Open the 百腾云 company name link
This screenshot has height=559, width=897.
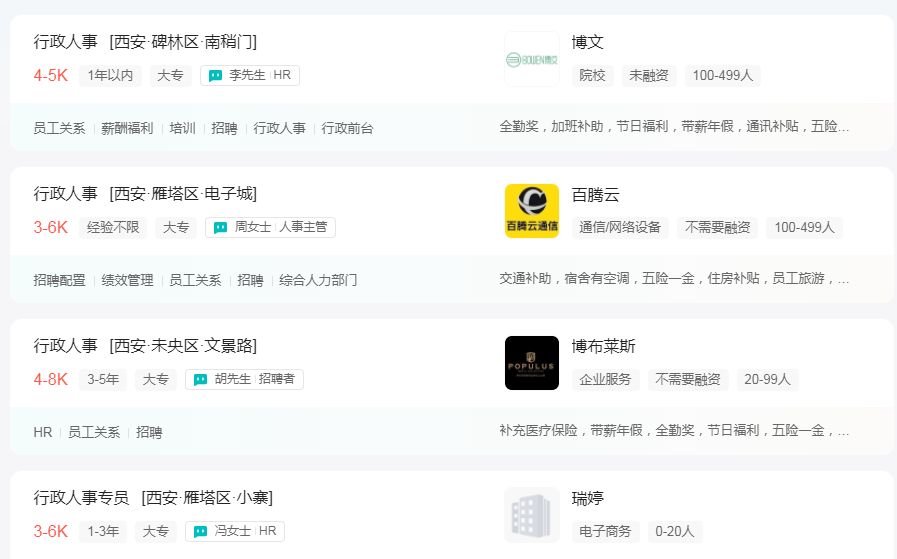pyautogui.click(x=596, y=195)
